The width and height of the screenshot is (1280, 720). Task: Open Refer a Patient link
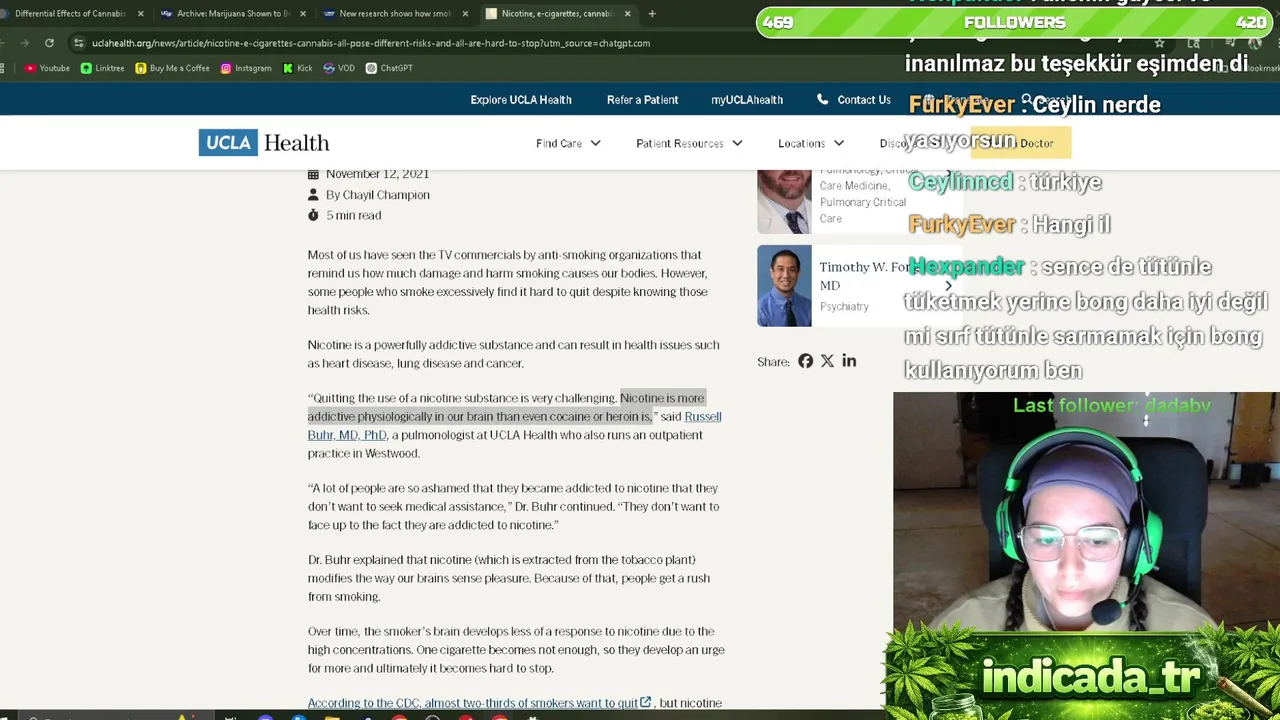642,100
